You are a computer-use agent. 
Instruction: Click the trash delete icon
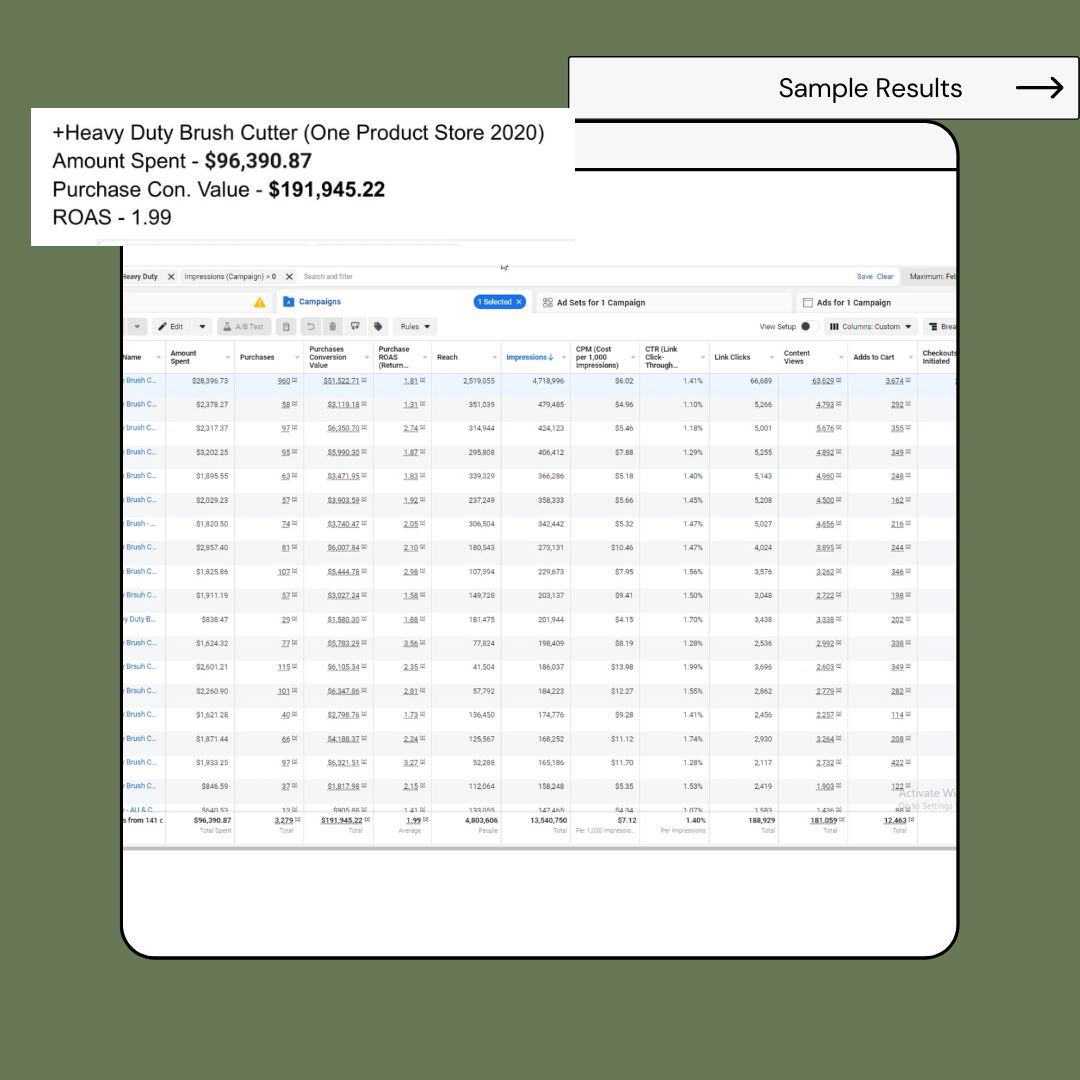click(333, 326)
